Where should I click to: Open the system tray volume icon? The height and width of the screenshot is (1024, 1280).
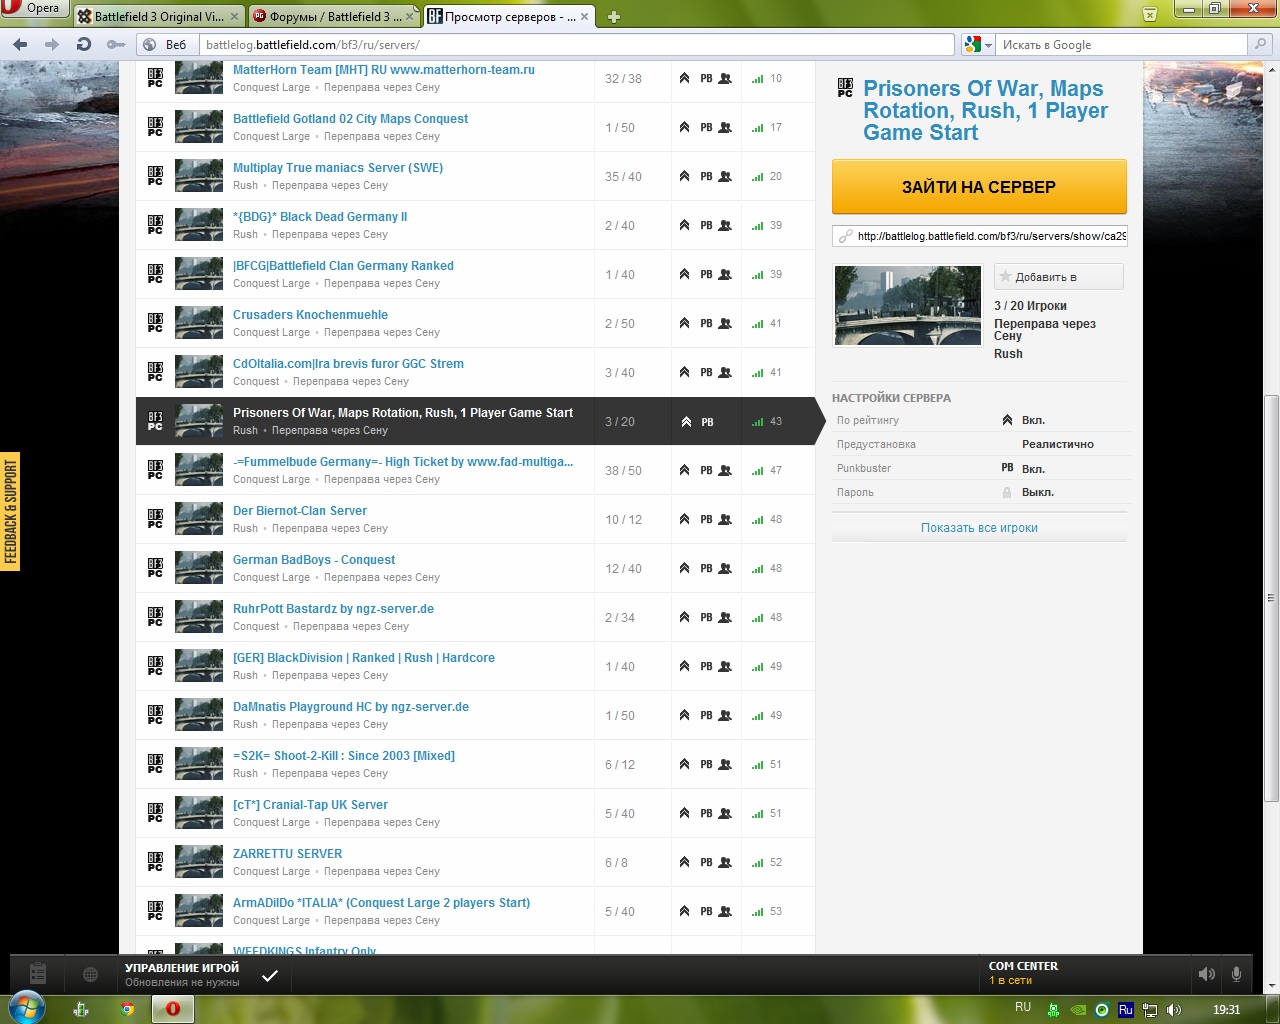[1173, 1010]
